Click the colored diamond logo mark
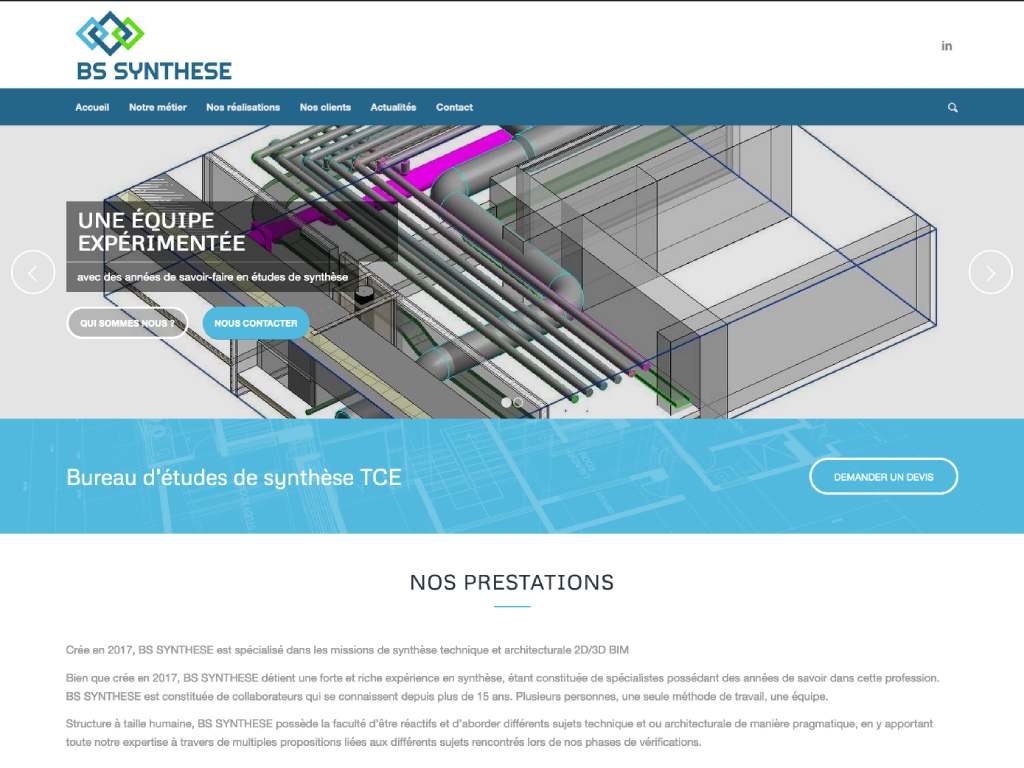 click(x=110, y=32)
